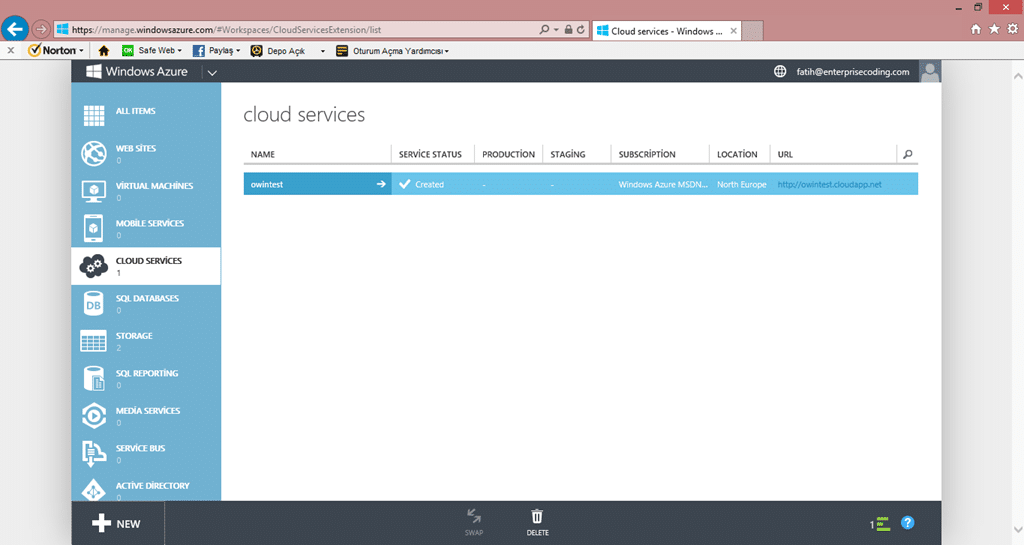This screenshot has width=1024, height=545.
Task: Click the browser back button
Action: (14, 29)
